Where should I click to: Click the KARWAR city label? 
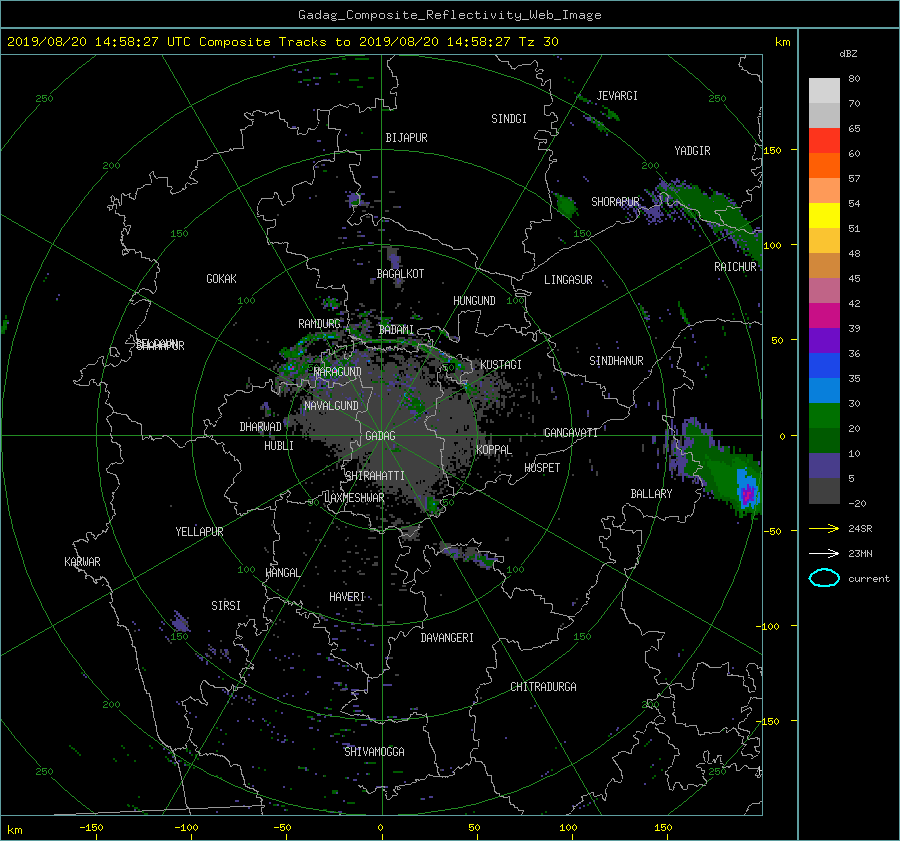click(82, 562)
